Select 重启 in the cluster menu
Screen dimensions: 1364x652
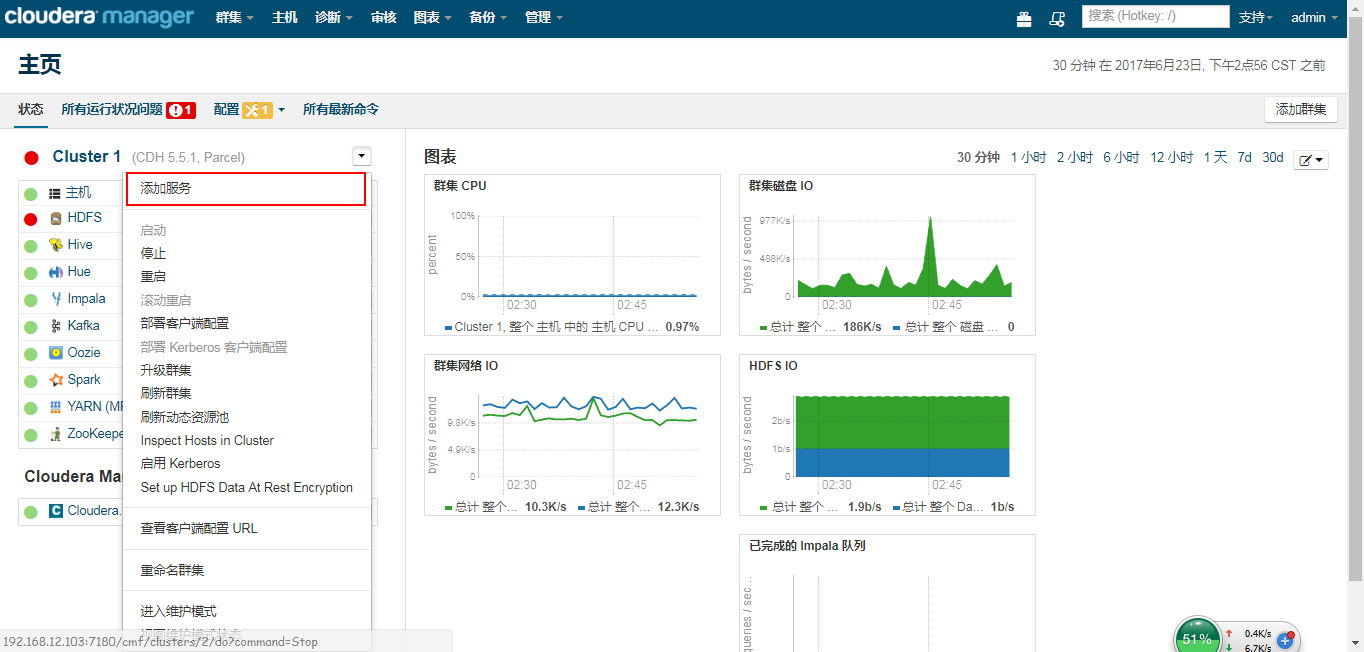pos(153,277)
